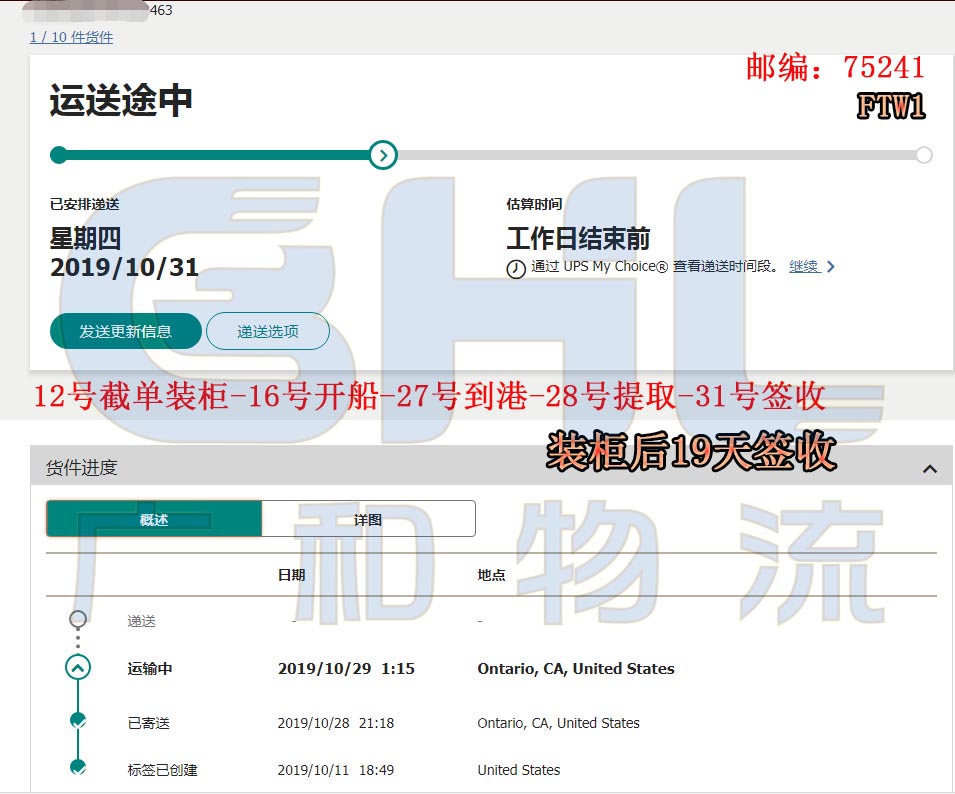Click the 日期 column header

pyautogui.click(x=291, y=575)
